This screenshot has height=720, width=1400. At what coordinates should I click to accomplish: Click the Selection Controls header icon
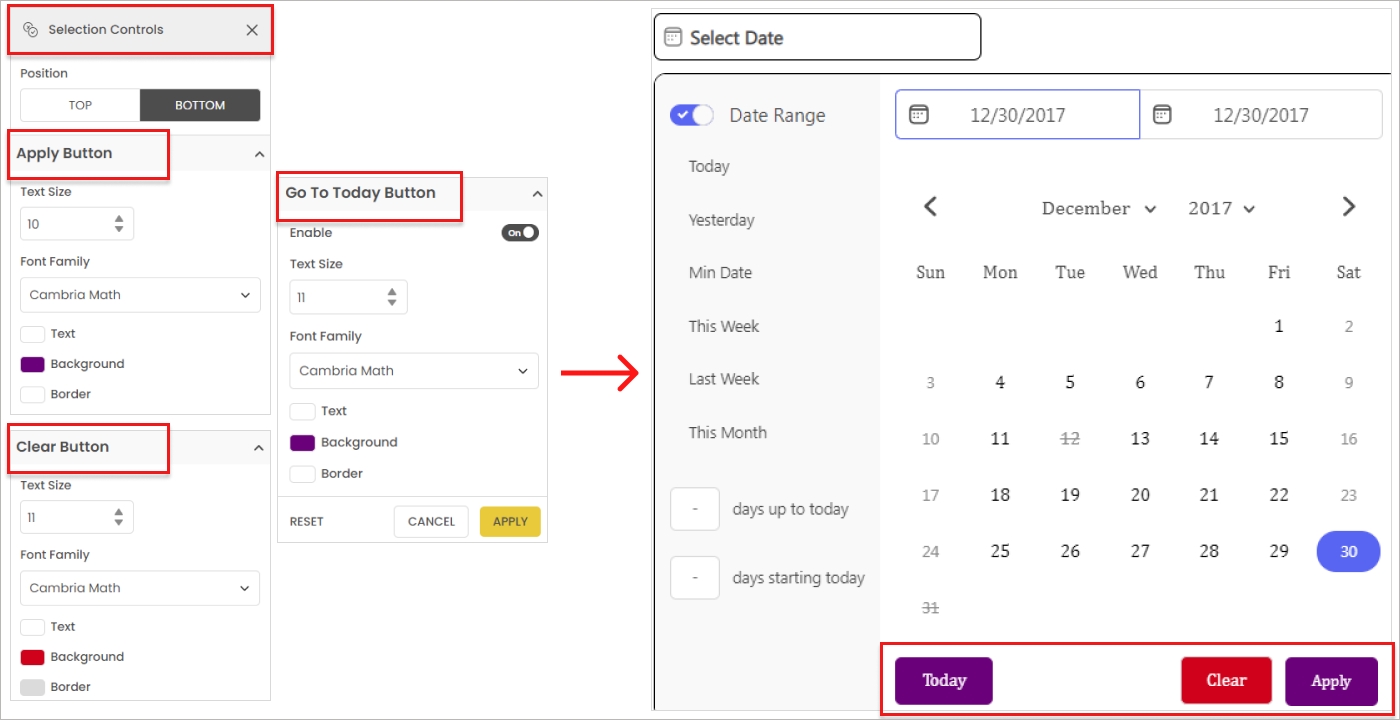30,30
